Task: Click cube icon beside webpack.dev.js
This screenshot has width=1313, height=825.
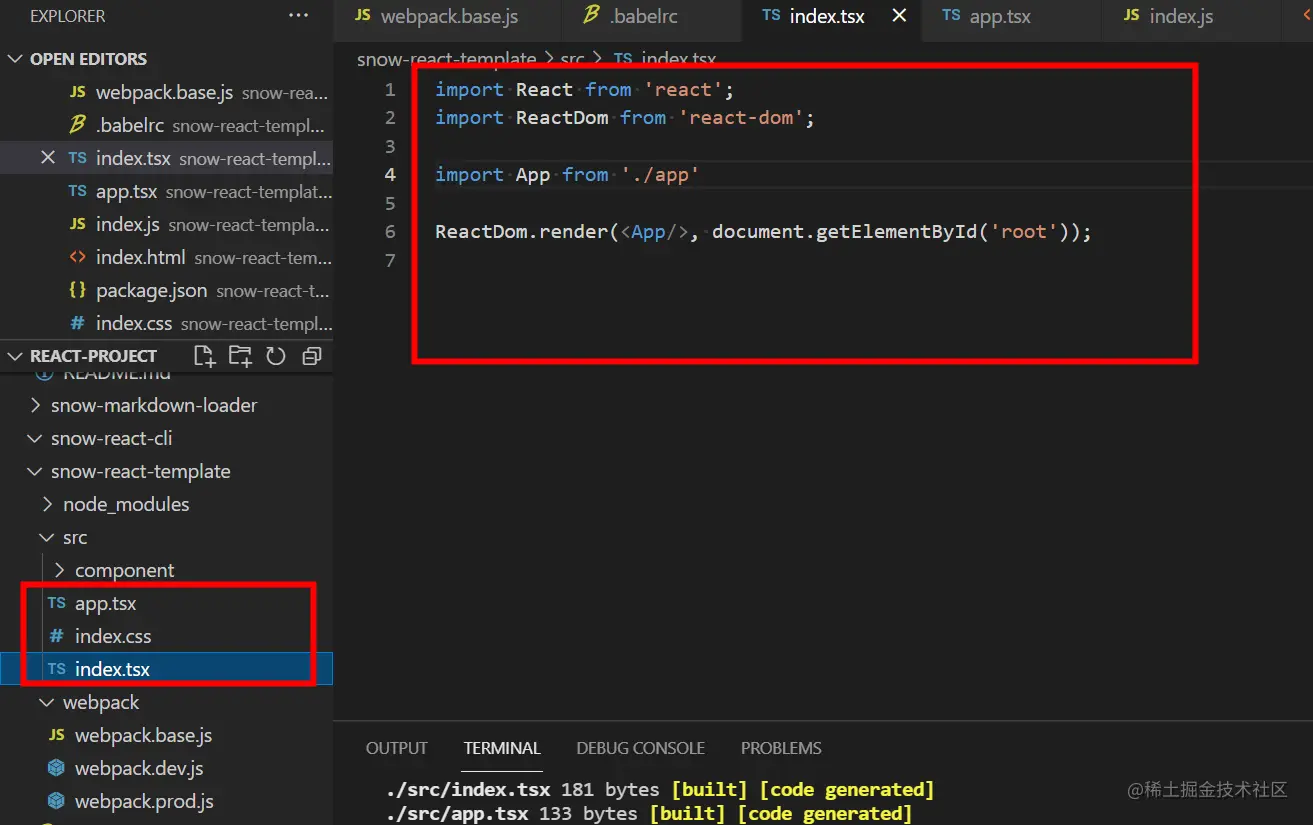Action: point(56,768)
